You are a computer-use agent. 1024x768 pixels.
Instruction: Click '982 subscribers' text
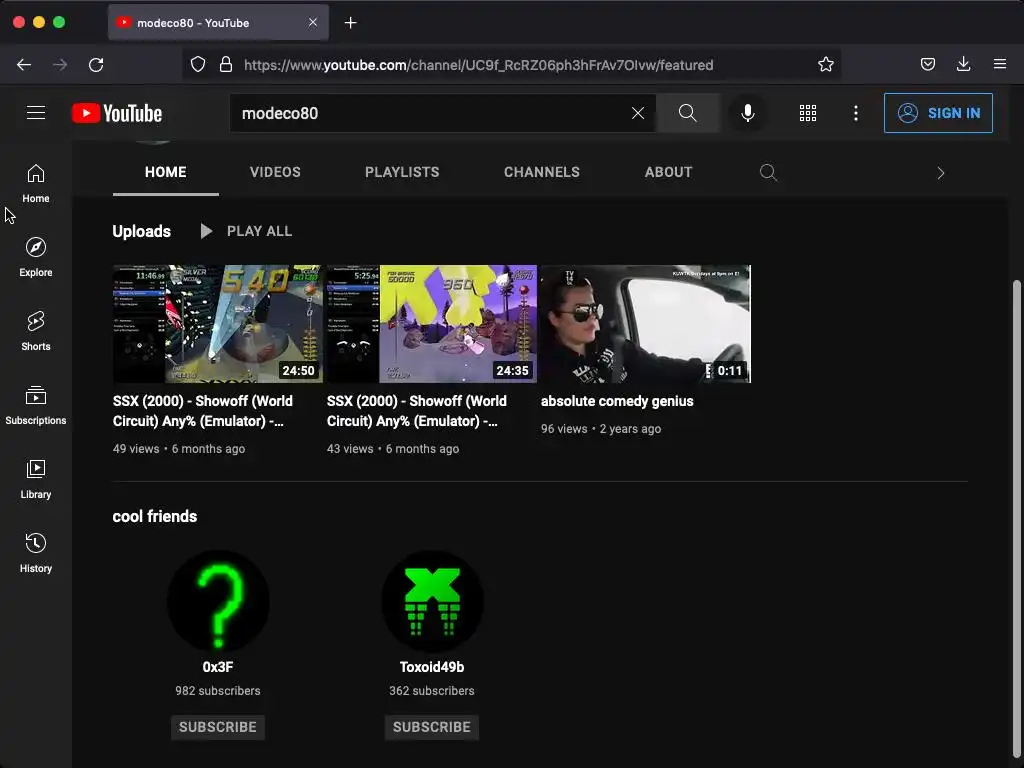218,690
